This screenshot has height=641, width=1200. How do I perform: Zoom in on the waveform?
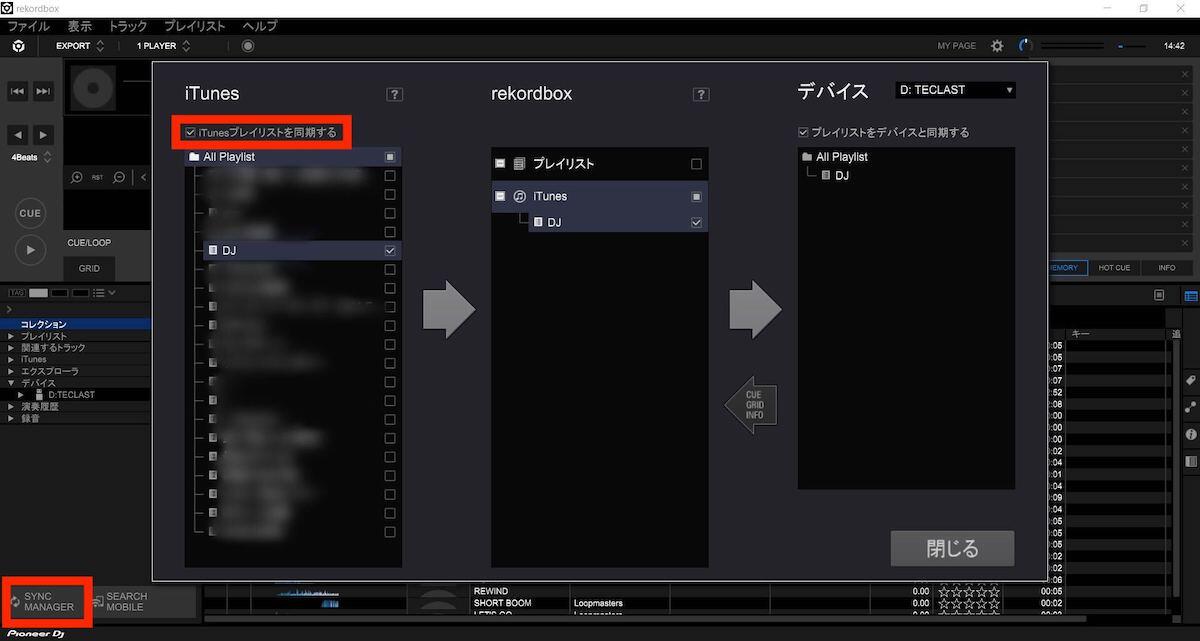click(x=77, y=177)
